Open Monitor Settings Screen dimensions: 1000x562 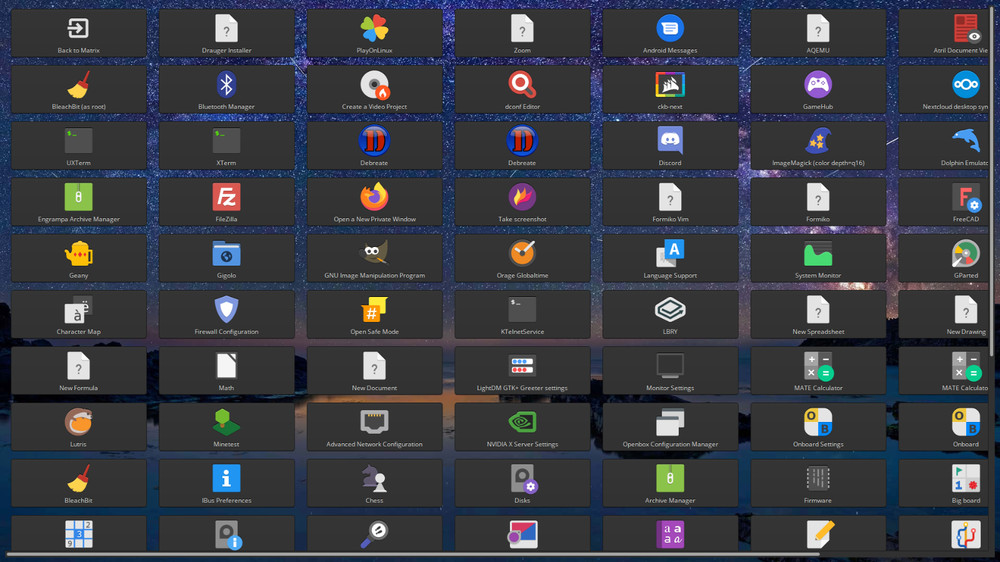tap(670, 370)
